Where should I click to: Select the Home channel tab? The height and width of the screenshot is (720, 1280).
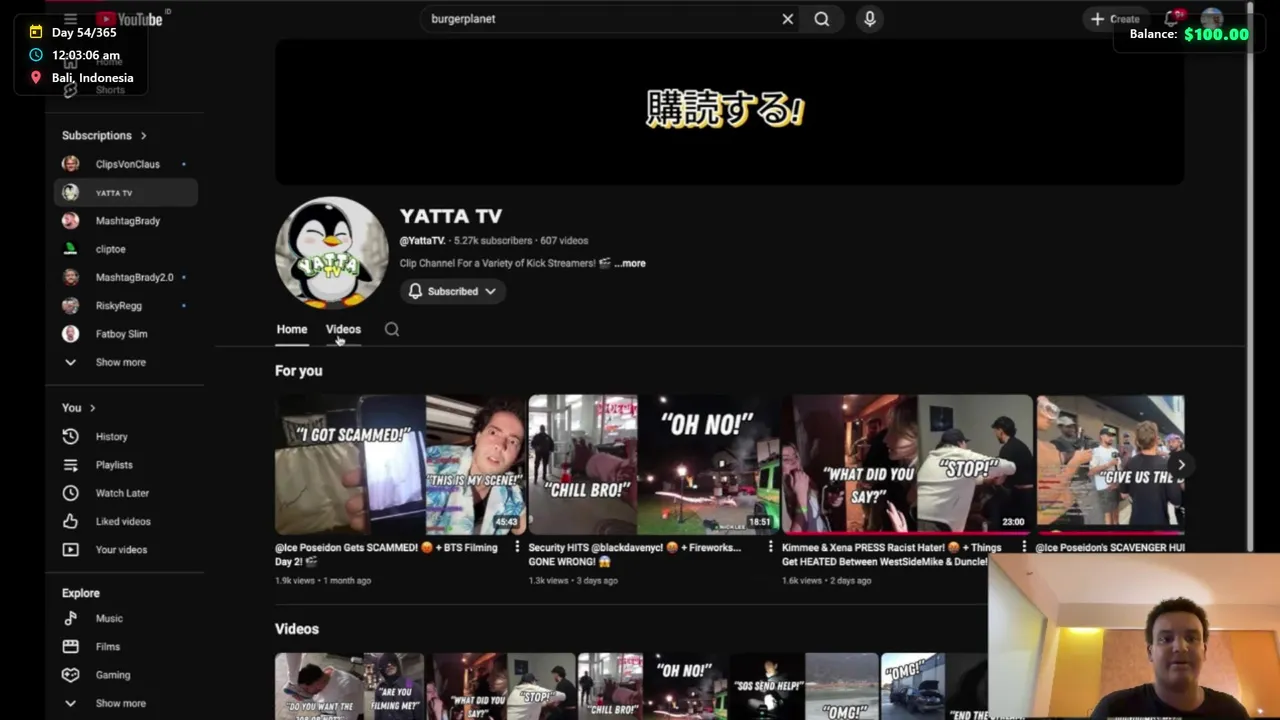[292, 329]
